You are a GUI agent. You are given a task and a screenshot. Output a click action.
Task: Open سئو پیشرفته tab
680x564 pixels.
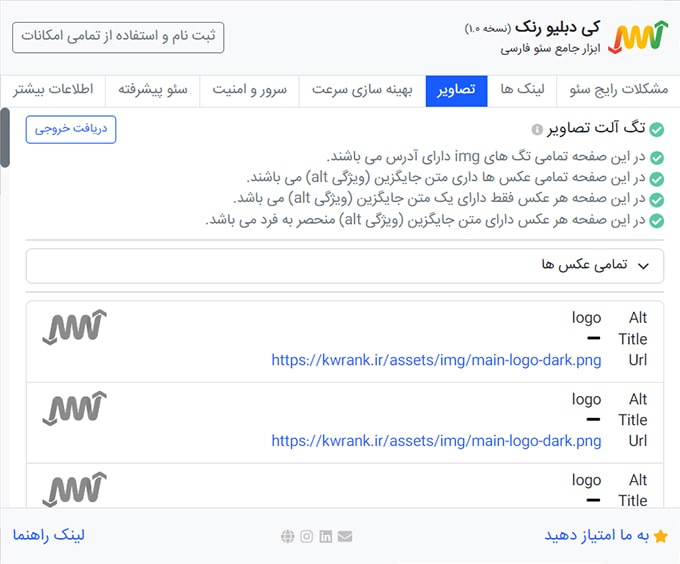[x=153, y=90]
